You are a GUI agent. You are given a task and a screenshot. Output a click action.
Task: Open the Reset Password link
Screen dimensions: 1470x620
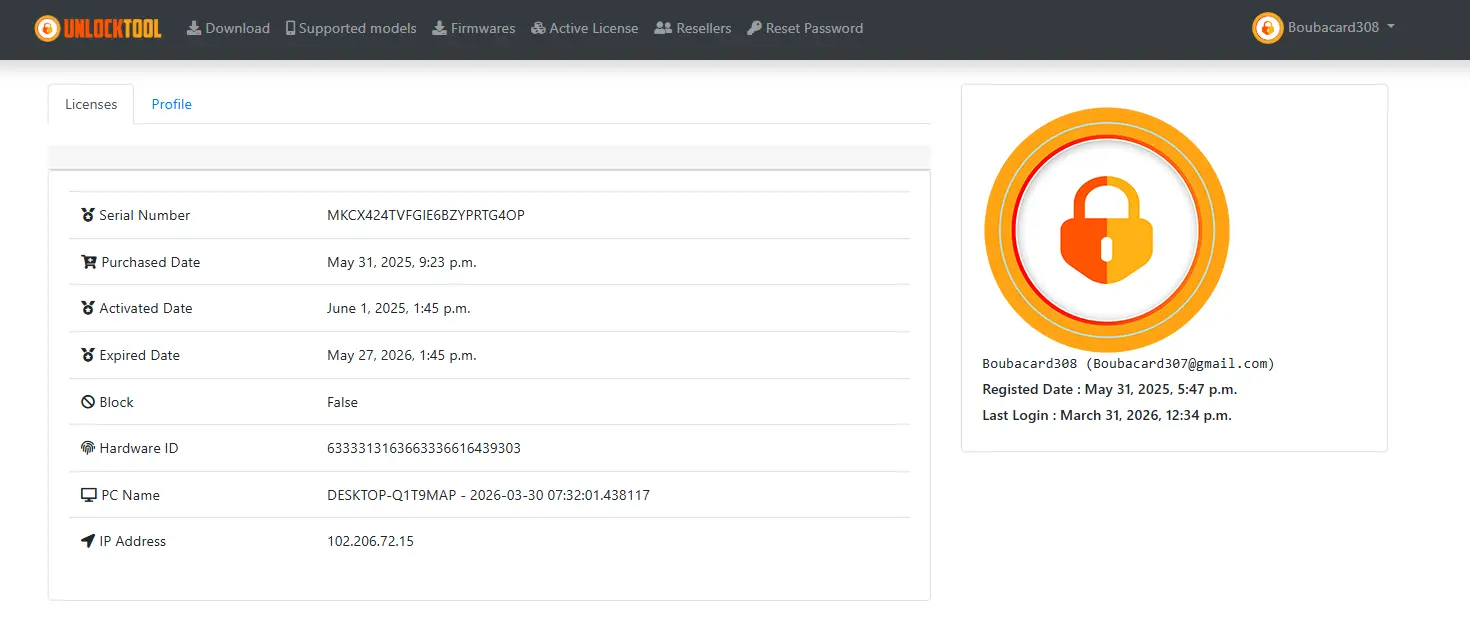(805, 28)
